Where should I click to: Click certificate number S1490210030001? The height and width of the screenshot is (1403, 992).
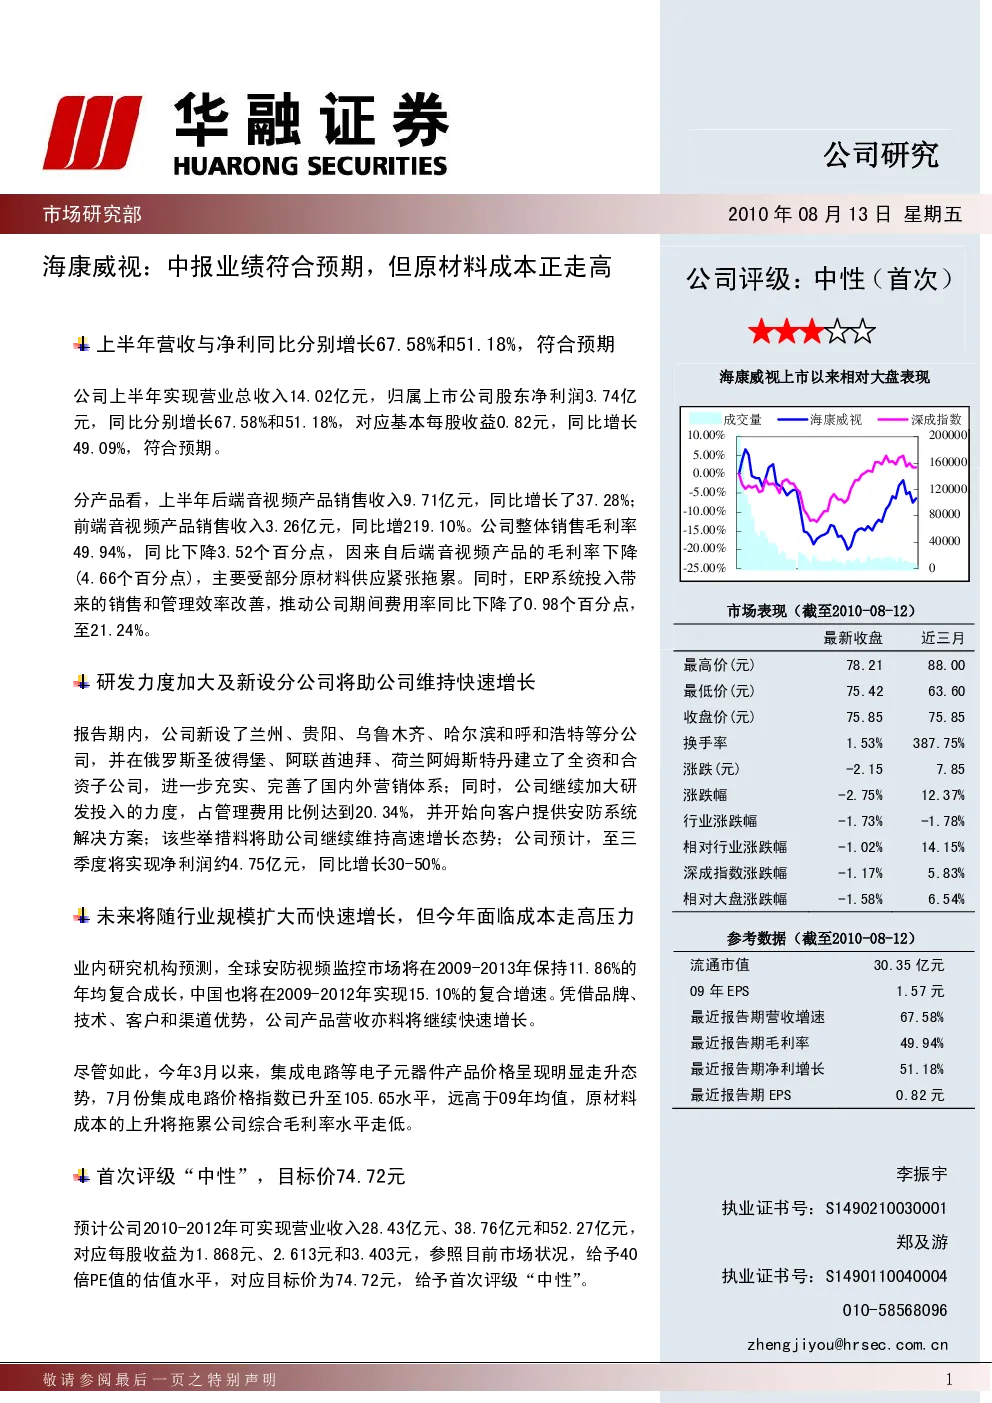(x=886, y=1208)
